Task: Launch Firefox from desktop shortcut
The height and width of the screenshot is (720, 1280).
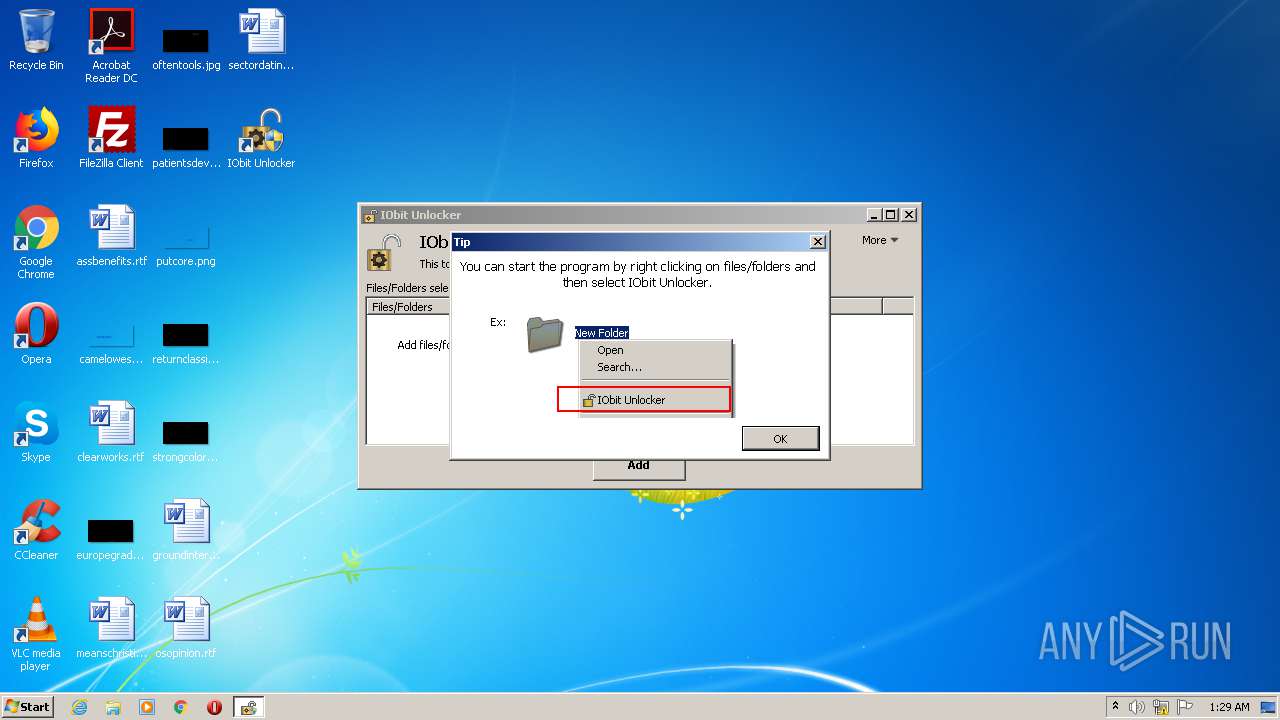Action: [36, 138]
